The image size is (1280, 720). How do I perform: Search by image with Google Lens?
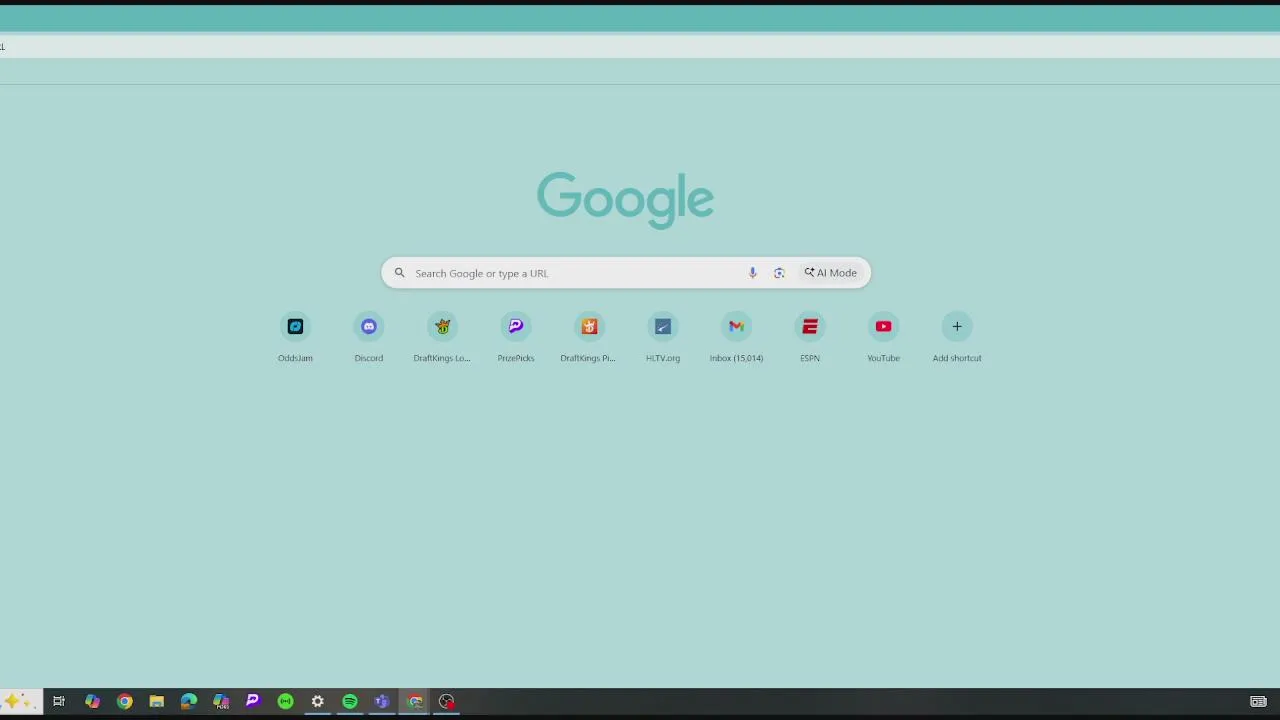(x=779, y=273)
